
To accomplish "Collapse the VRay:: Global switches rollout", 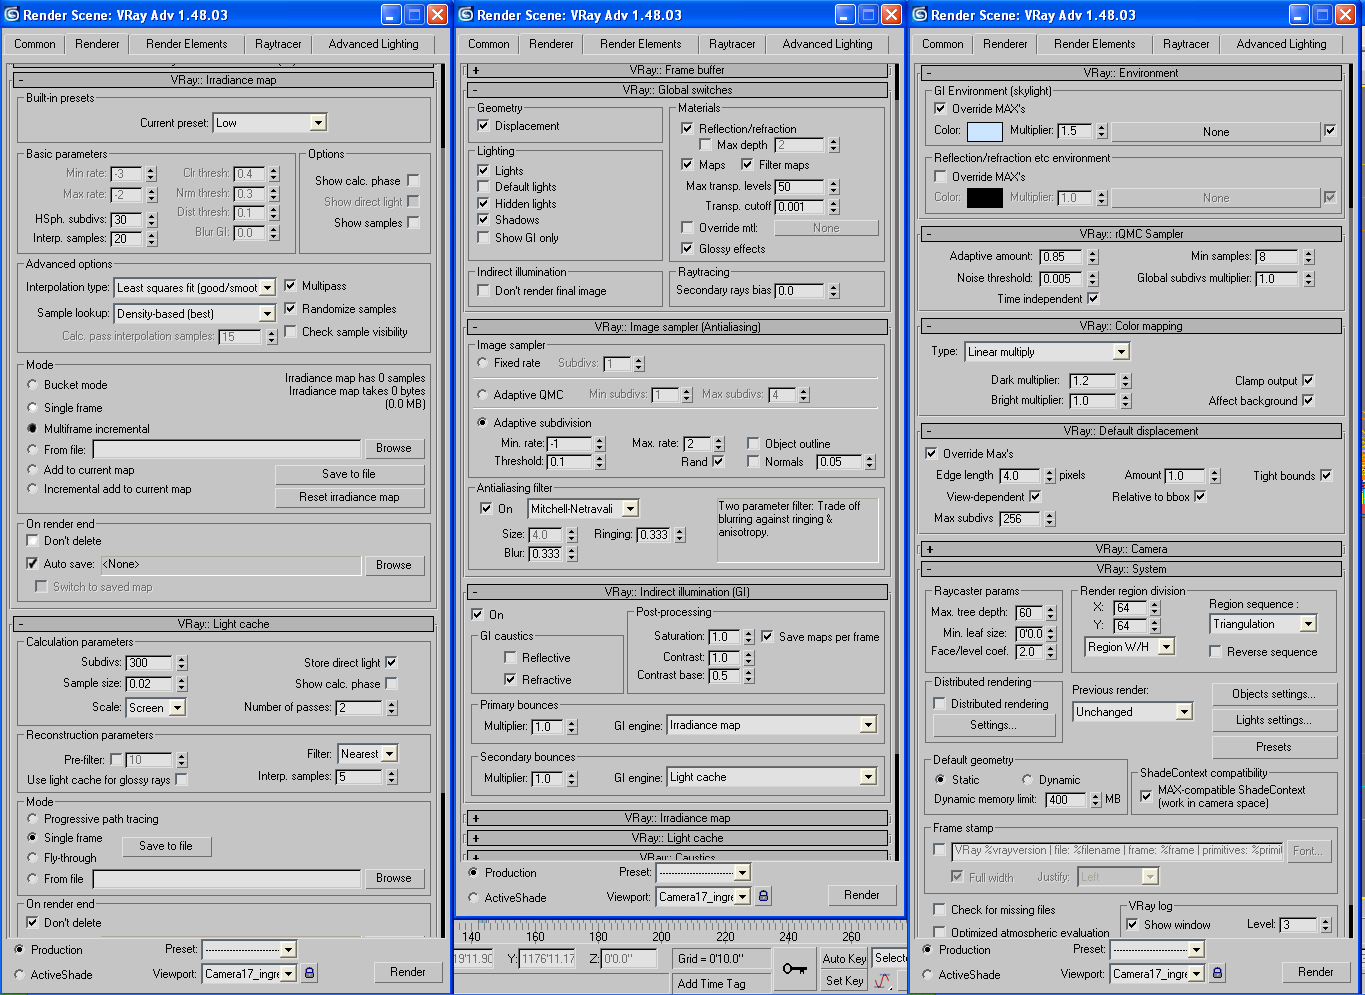I will click(x=677, y=90).
